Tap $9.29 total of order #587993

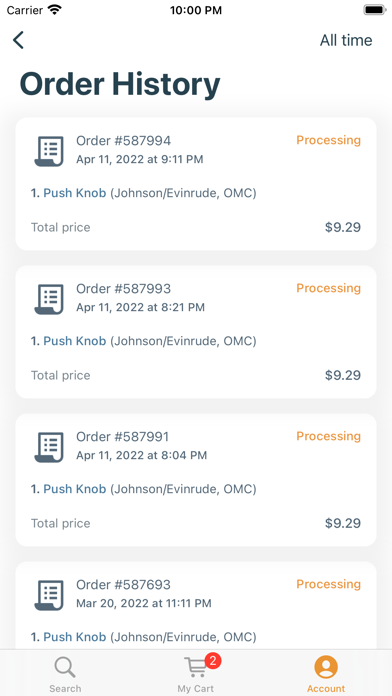point(343,376)
